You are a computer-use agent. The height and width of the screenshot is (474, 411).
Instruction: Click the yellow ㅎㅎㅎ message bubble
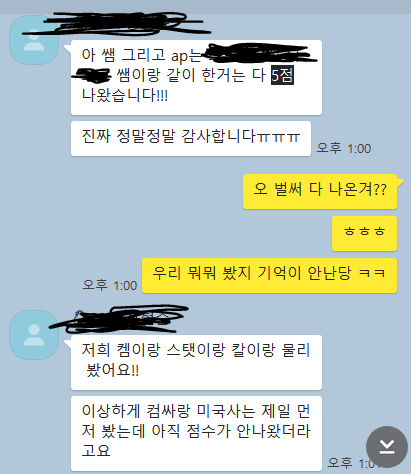coord(364,233)
